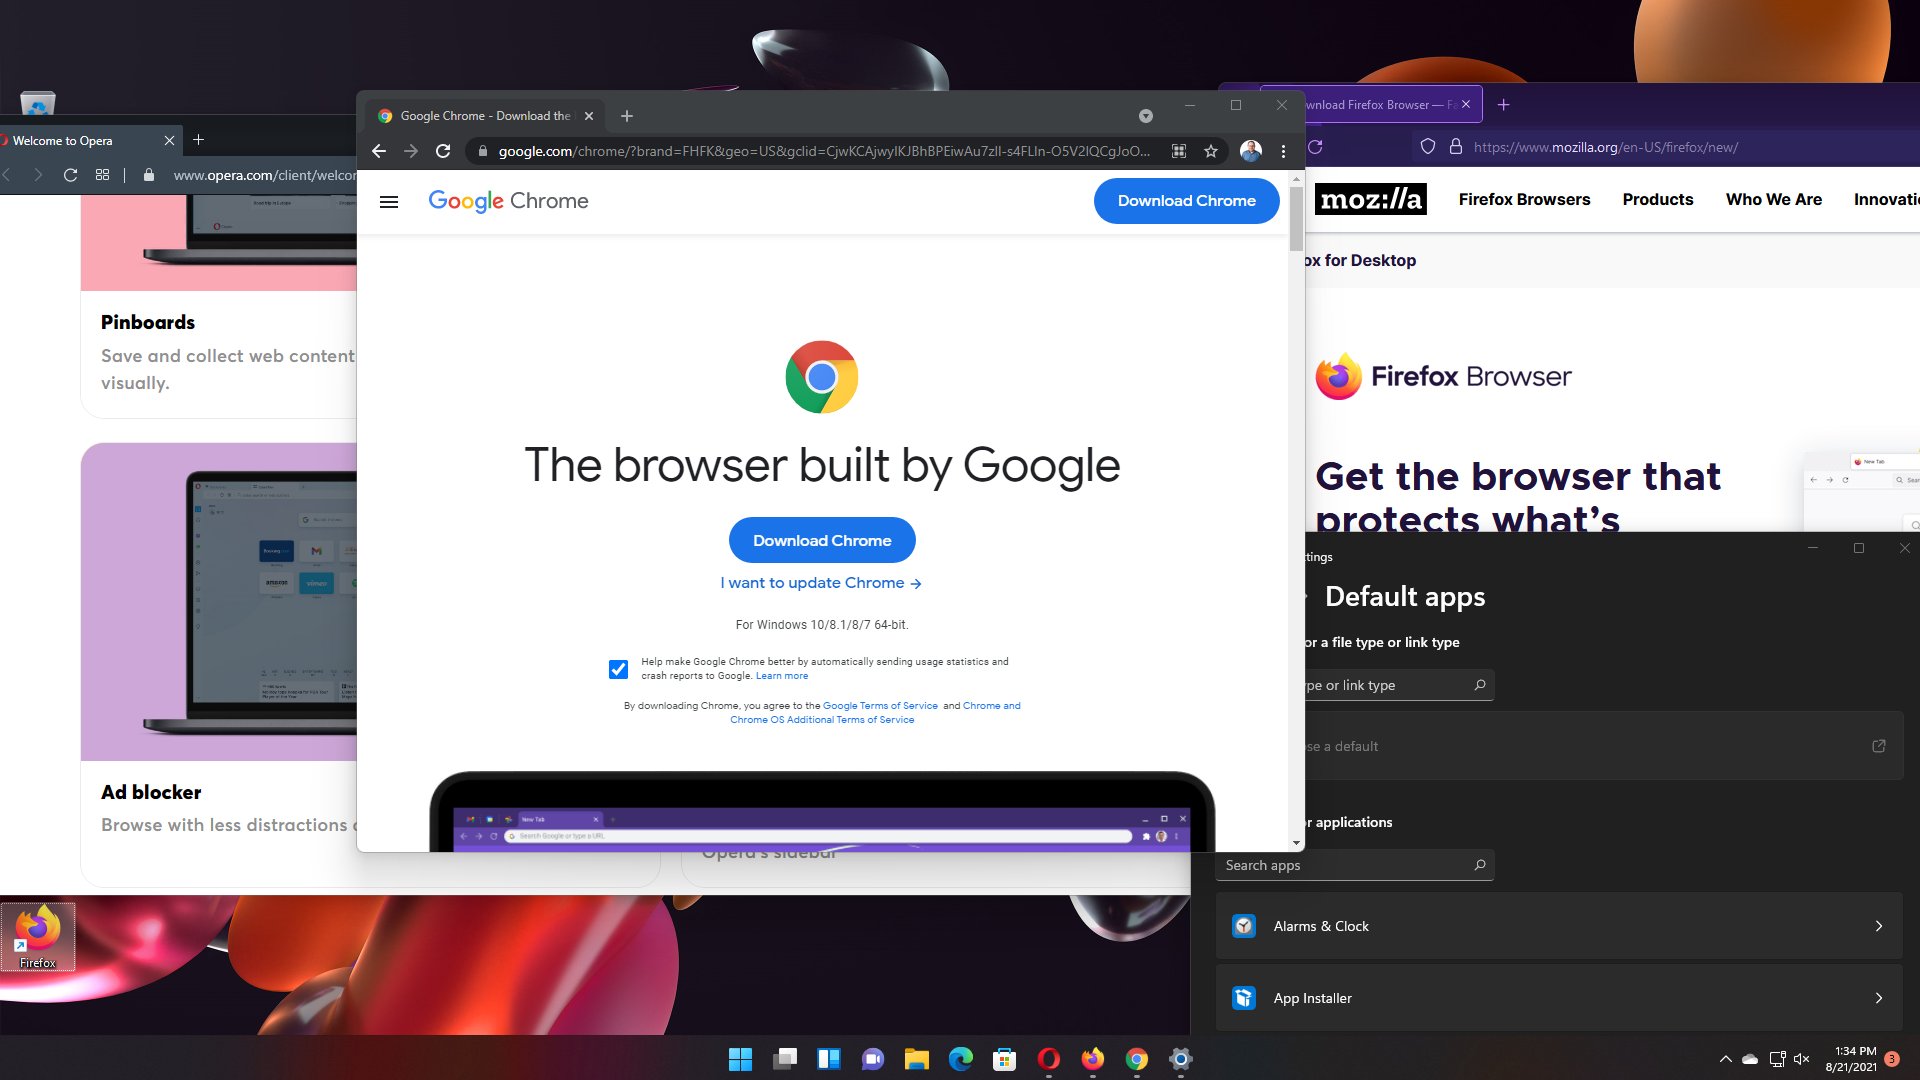Viewport: 1920px width, 1080px height.
Task: Click the Firefox Products menu item
Action: point(1658,199)
